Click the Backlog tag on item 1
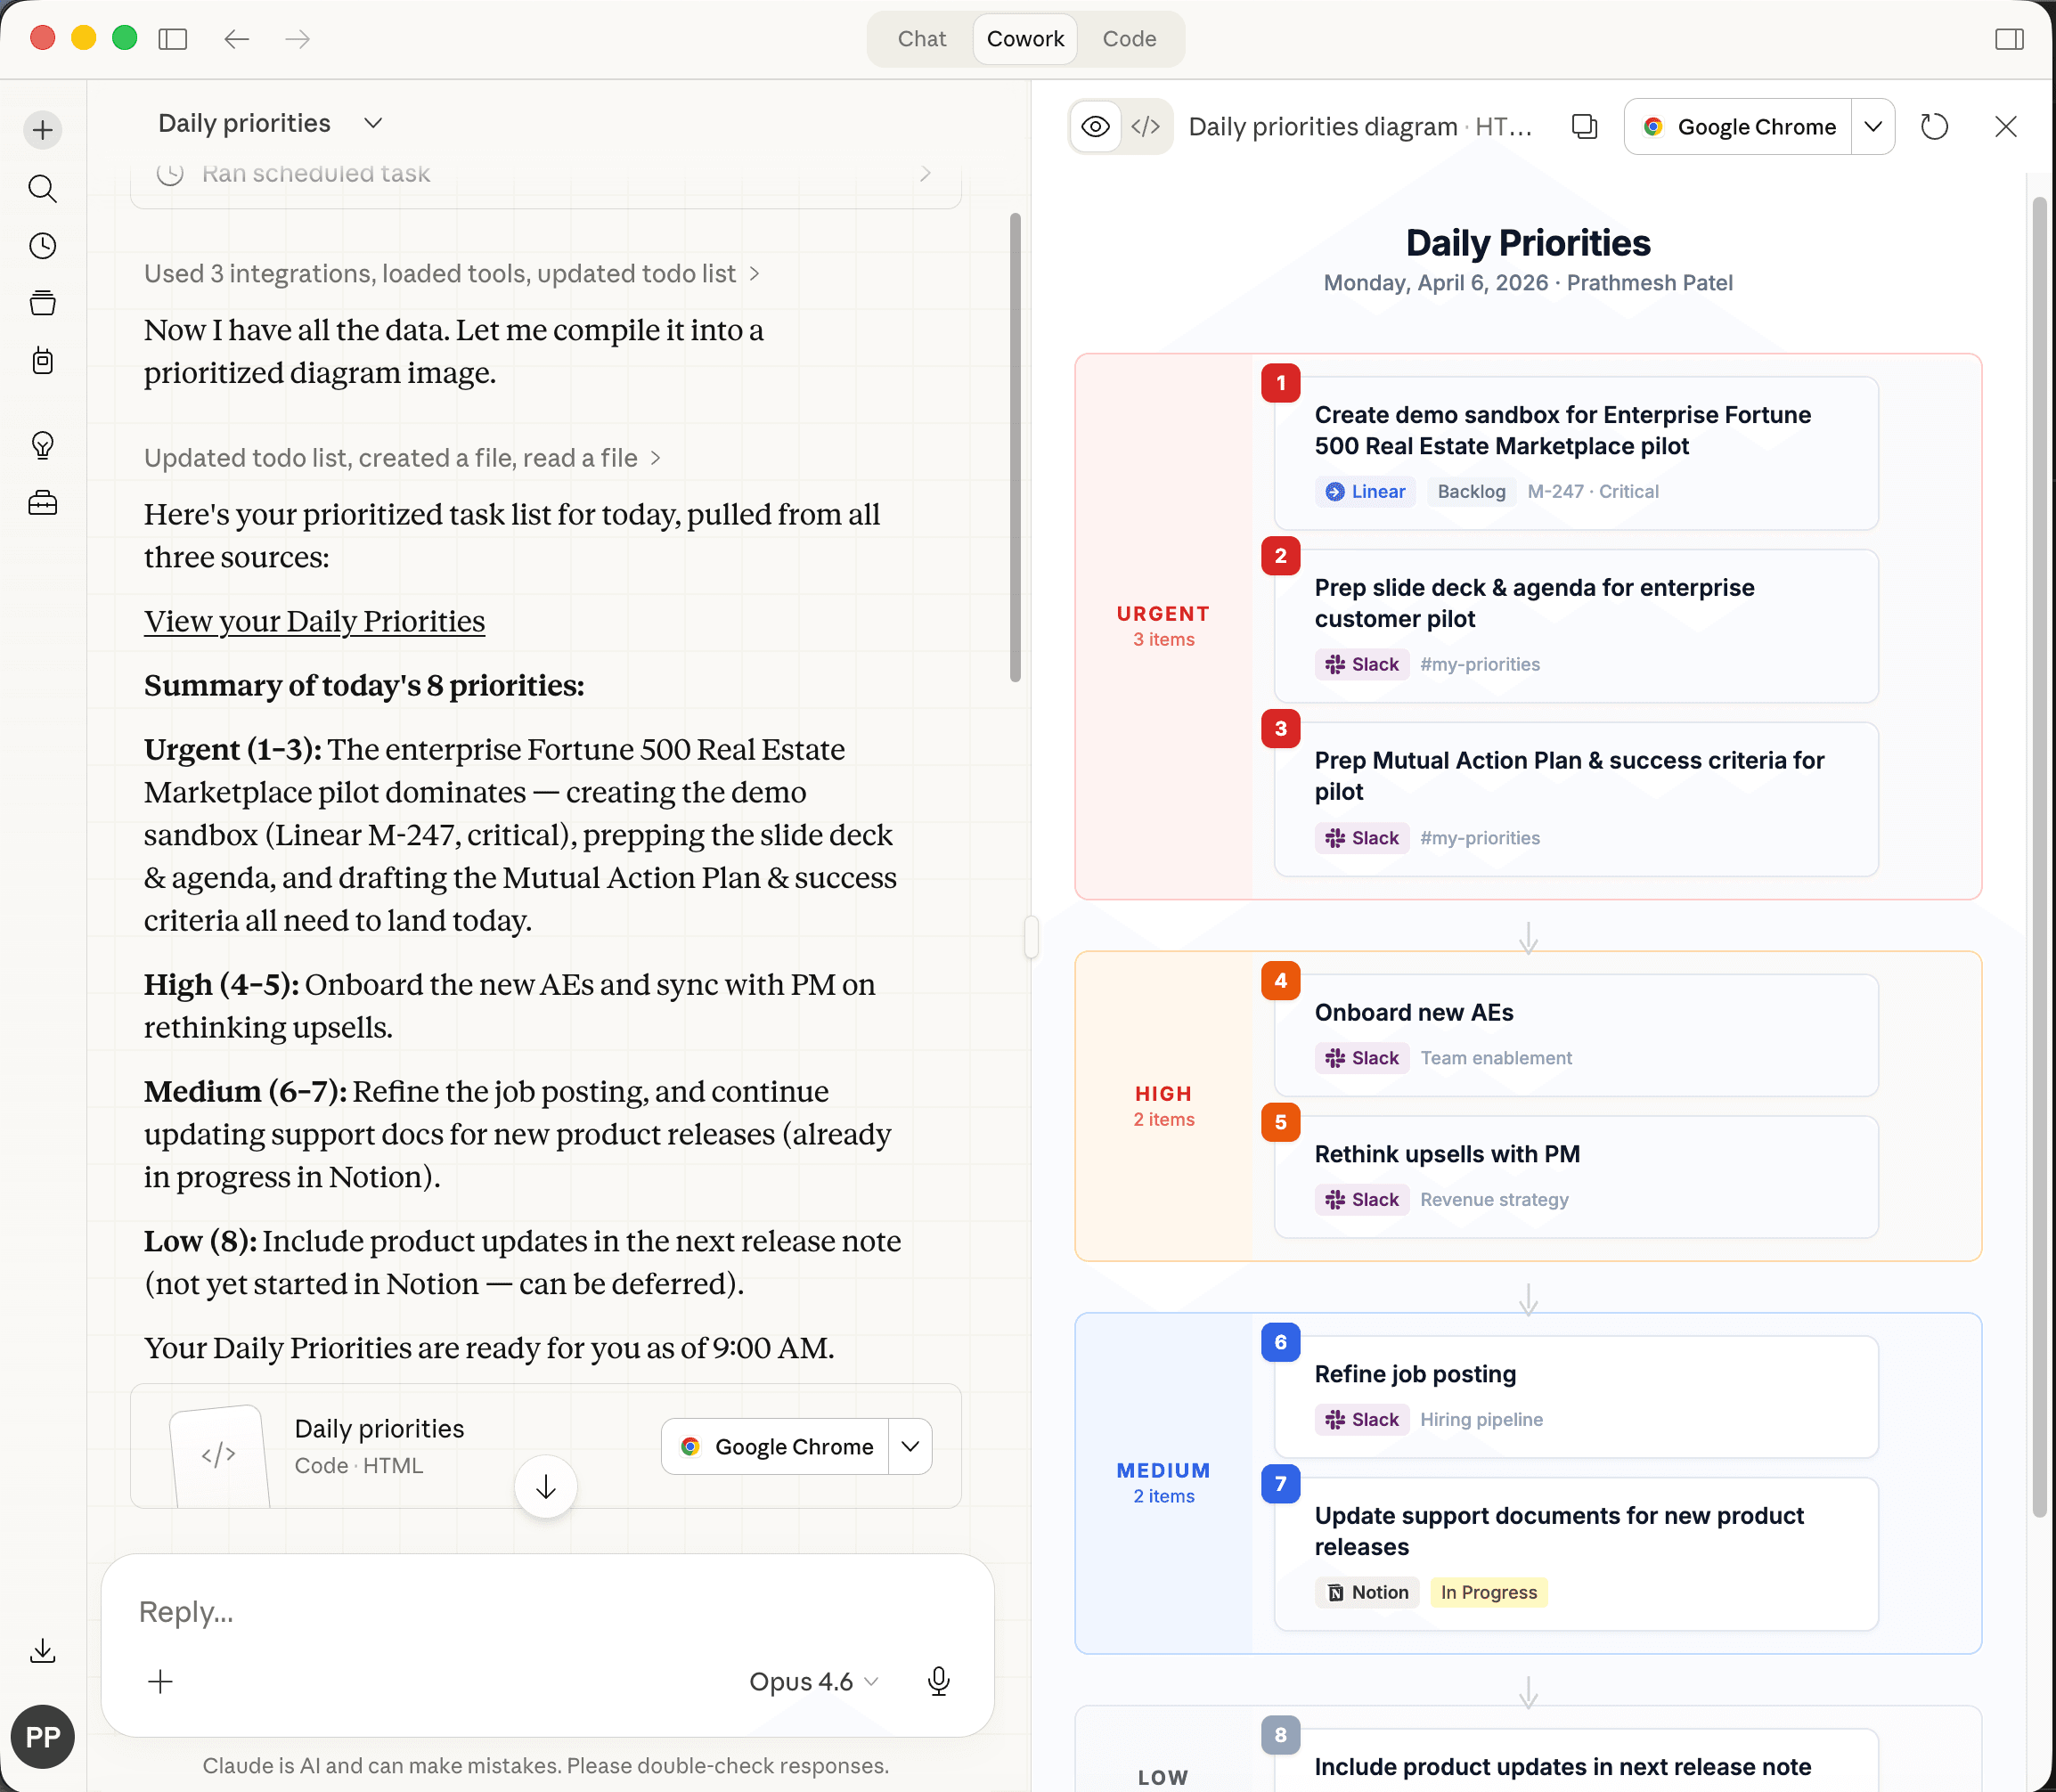This screenshot has height=1792, width=2056. 1471,491
